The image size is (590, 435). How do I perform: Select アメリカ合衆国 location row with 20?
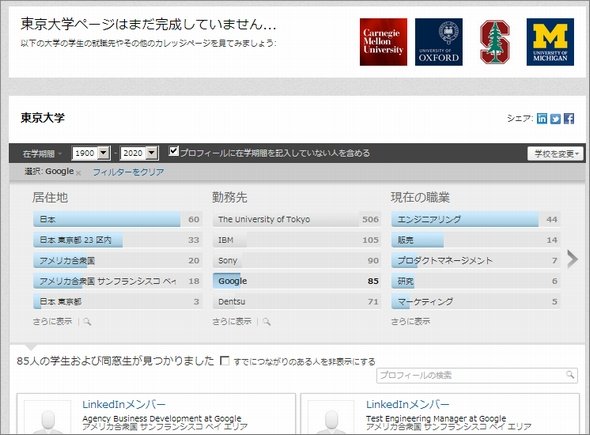point(117,260)
